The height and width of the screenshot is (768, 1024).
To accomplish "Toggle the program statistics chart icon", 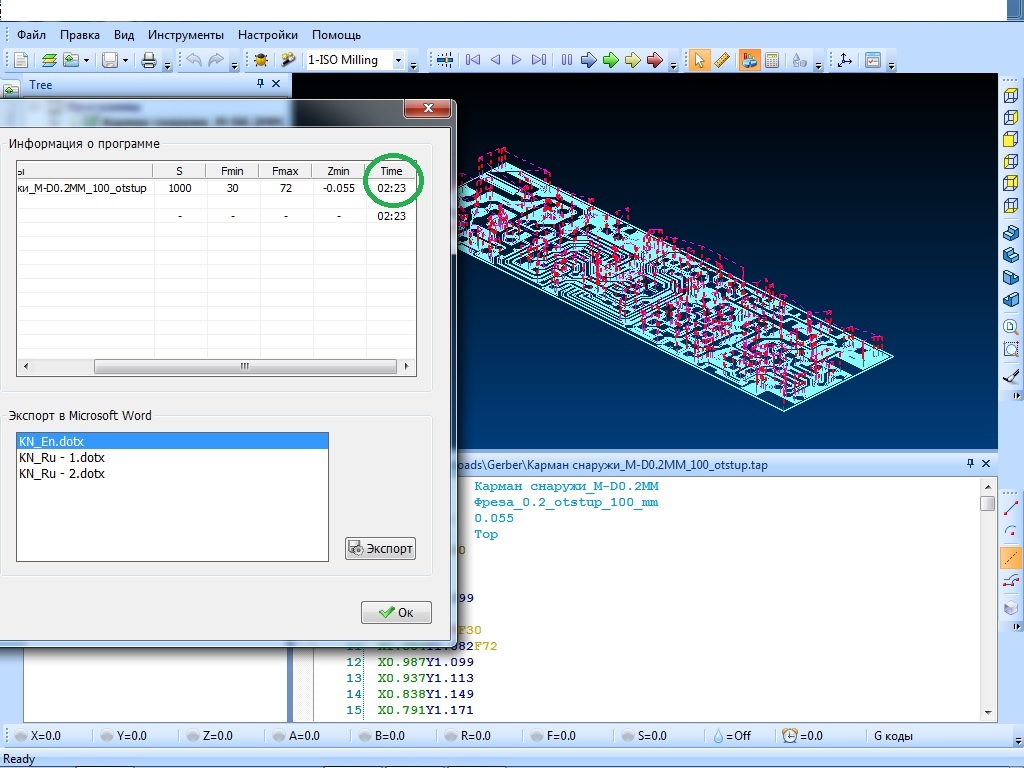I will (749, 60).
